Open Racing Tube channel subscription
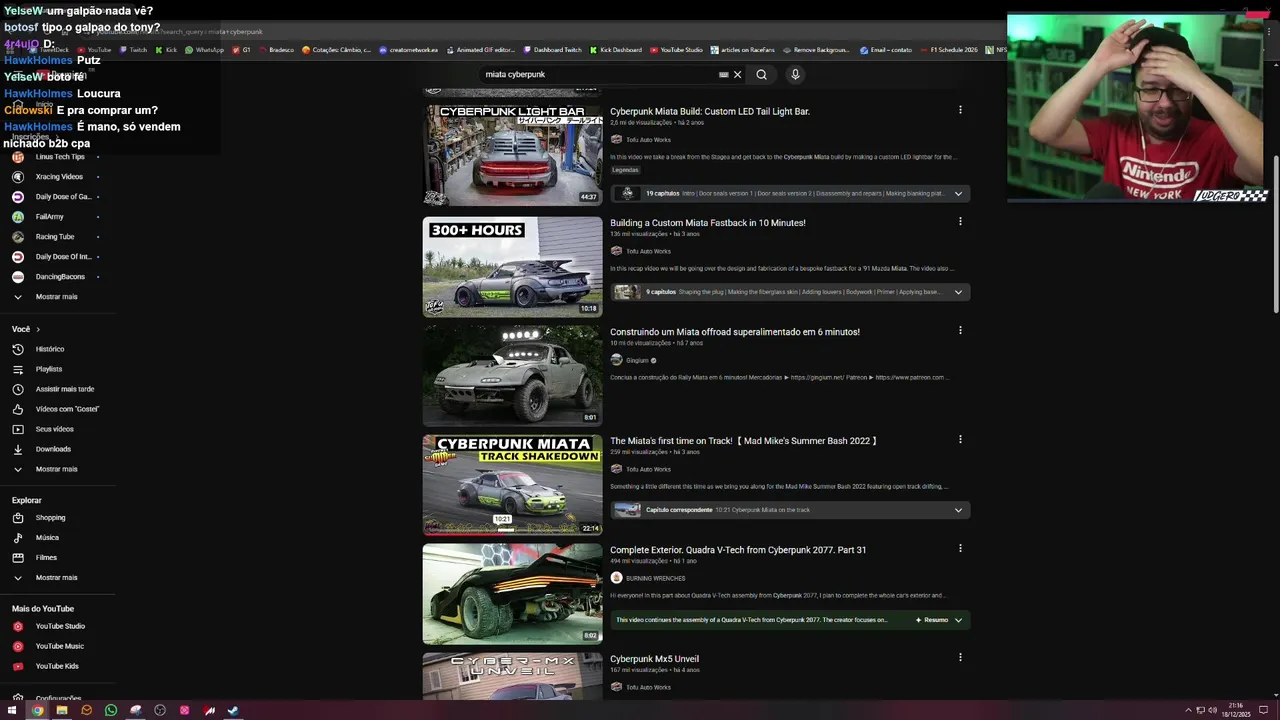The image size is (1280, 720). pos(54,237)
